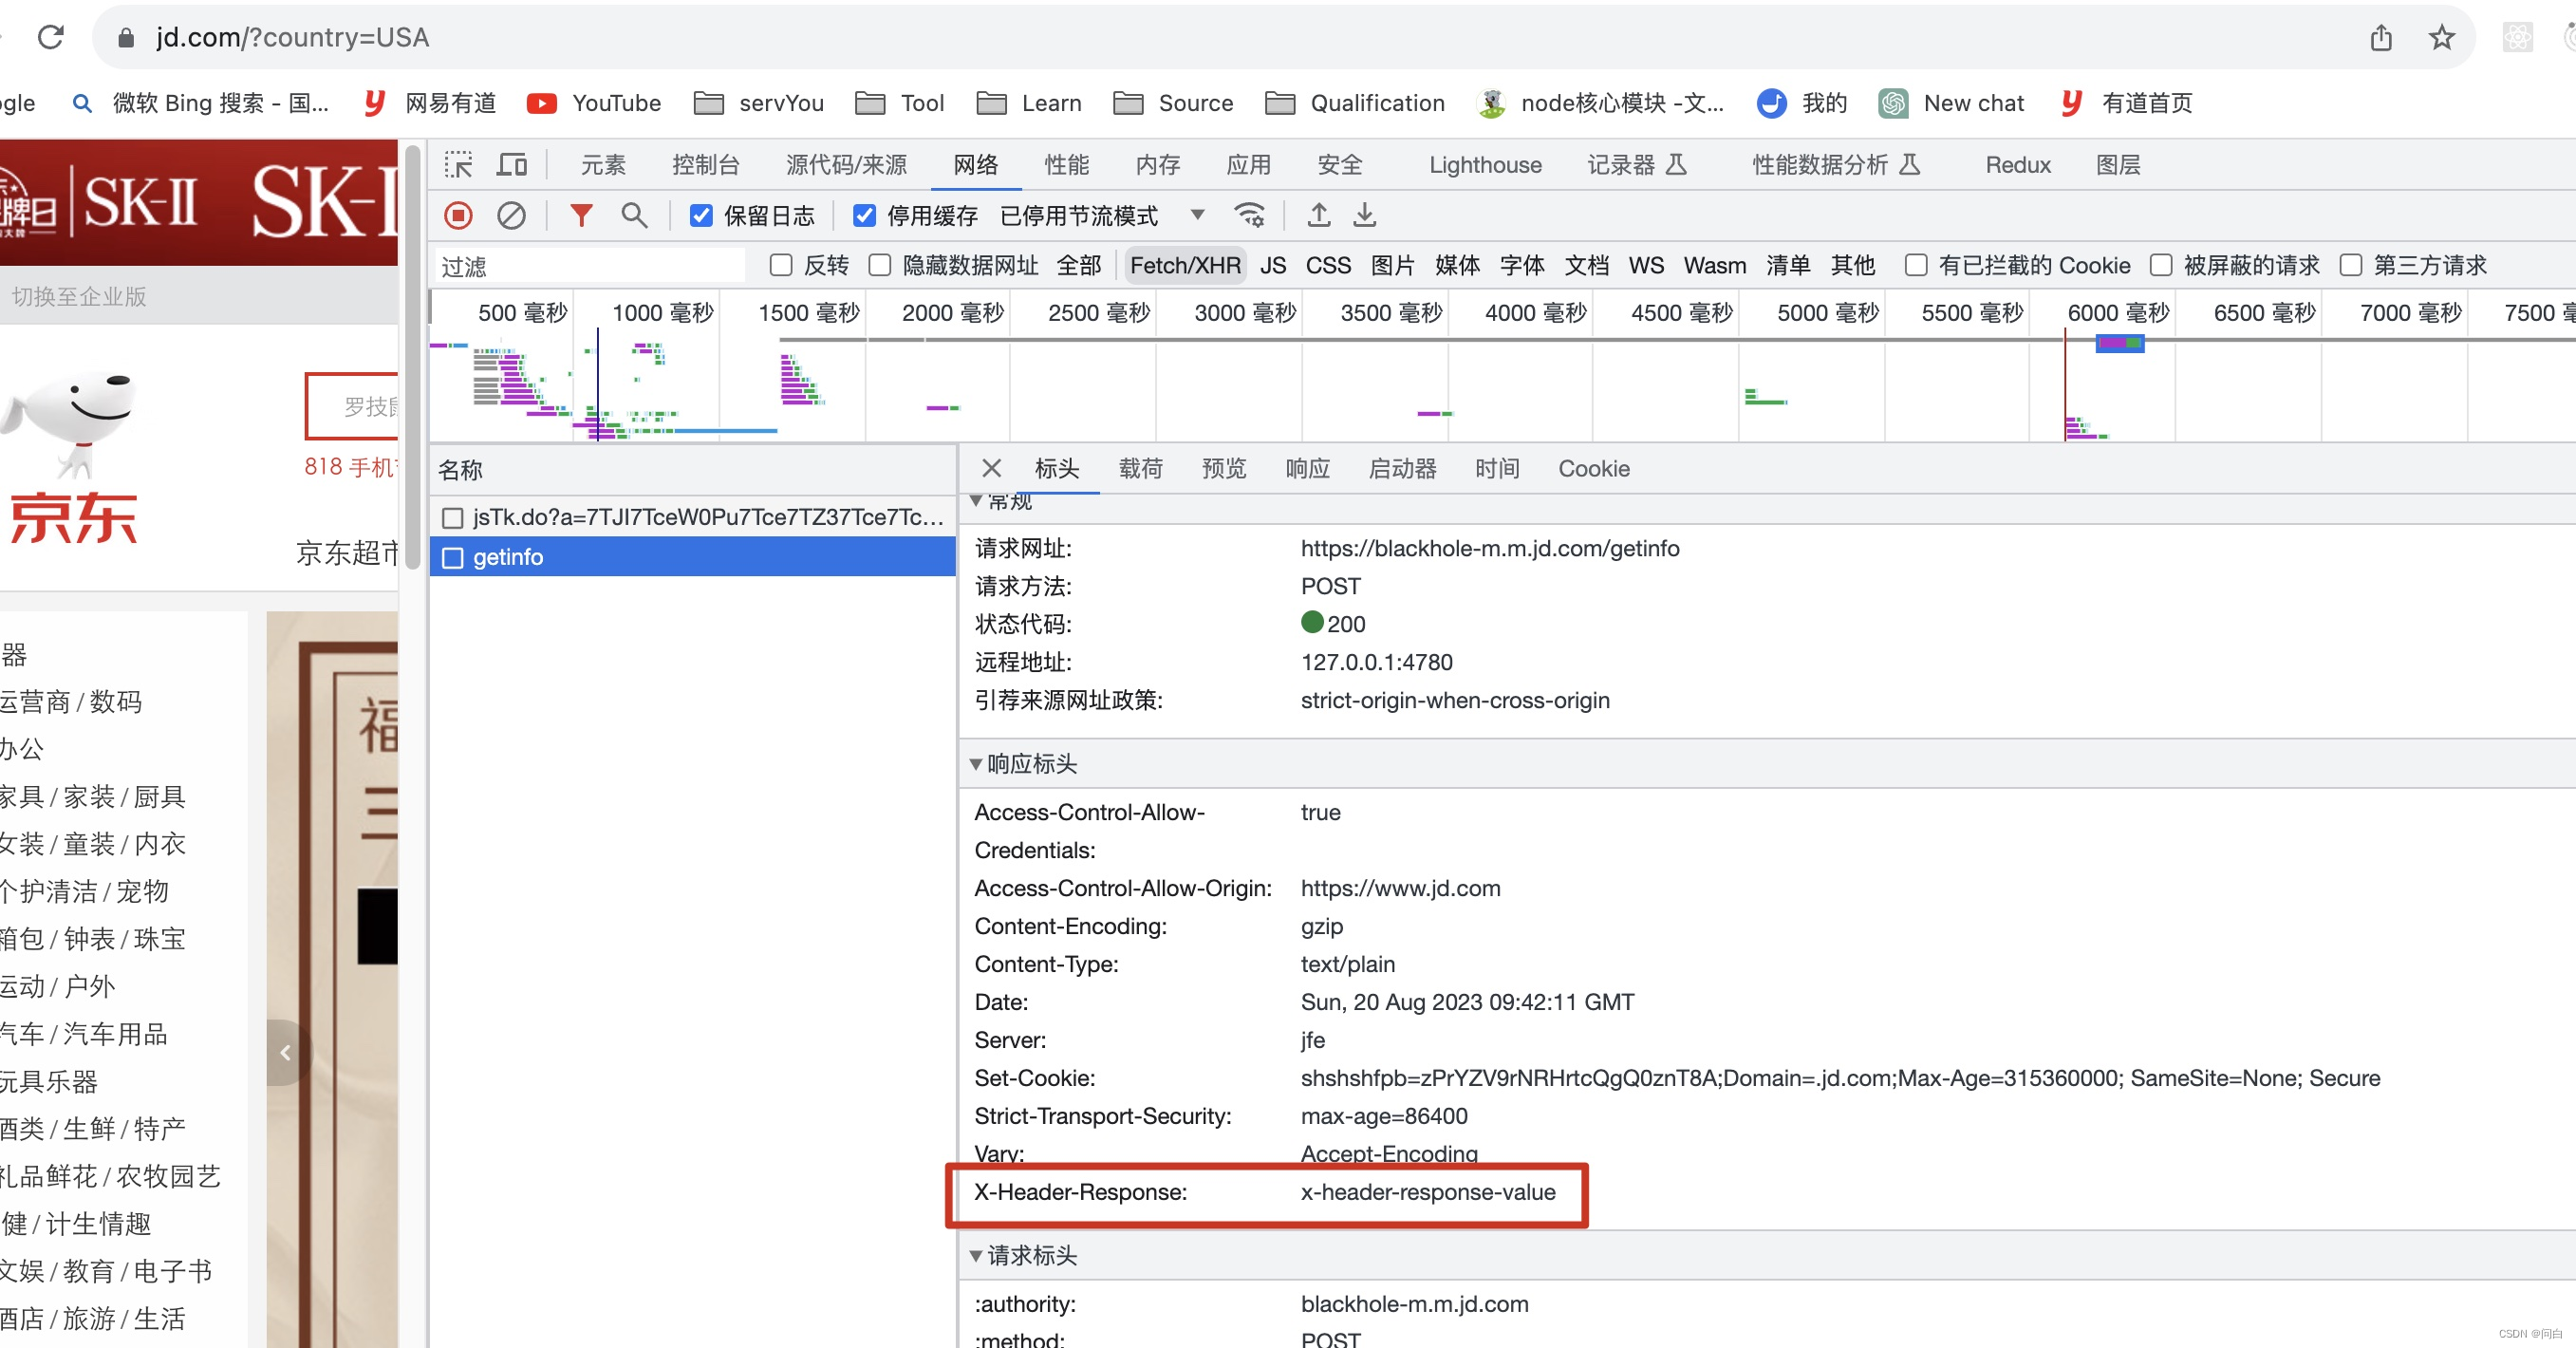This screenshot has height=1348, width=2576.
Task: Toggle the 停用缓存 checkbox
Action: [865, 216]
